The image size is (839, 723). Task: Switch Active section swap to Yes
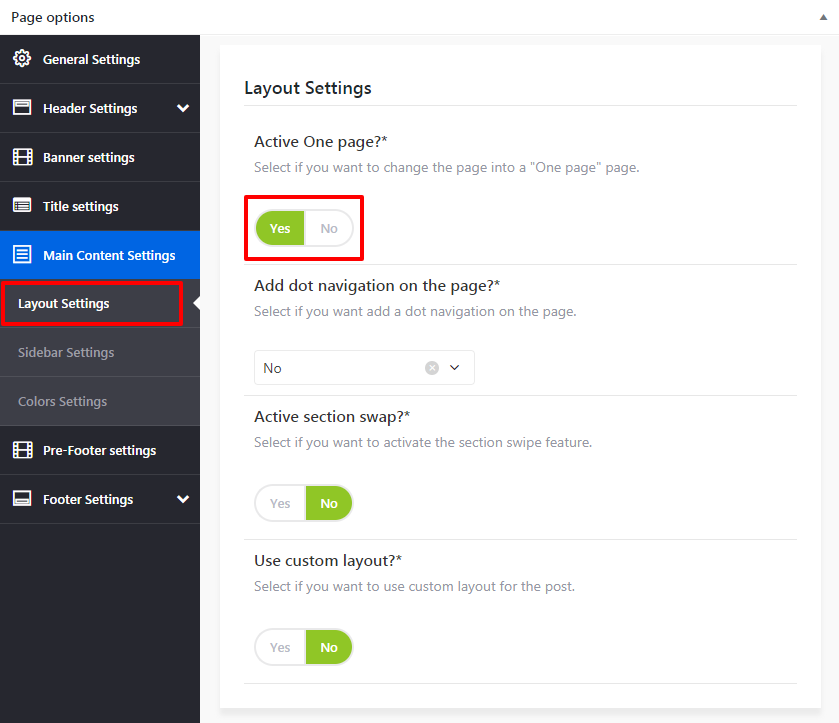[x=280, y=504]
